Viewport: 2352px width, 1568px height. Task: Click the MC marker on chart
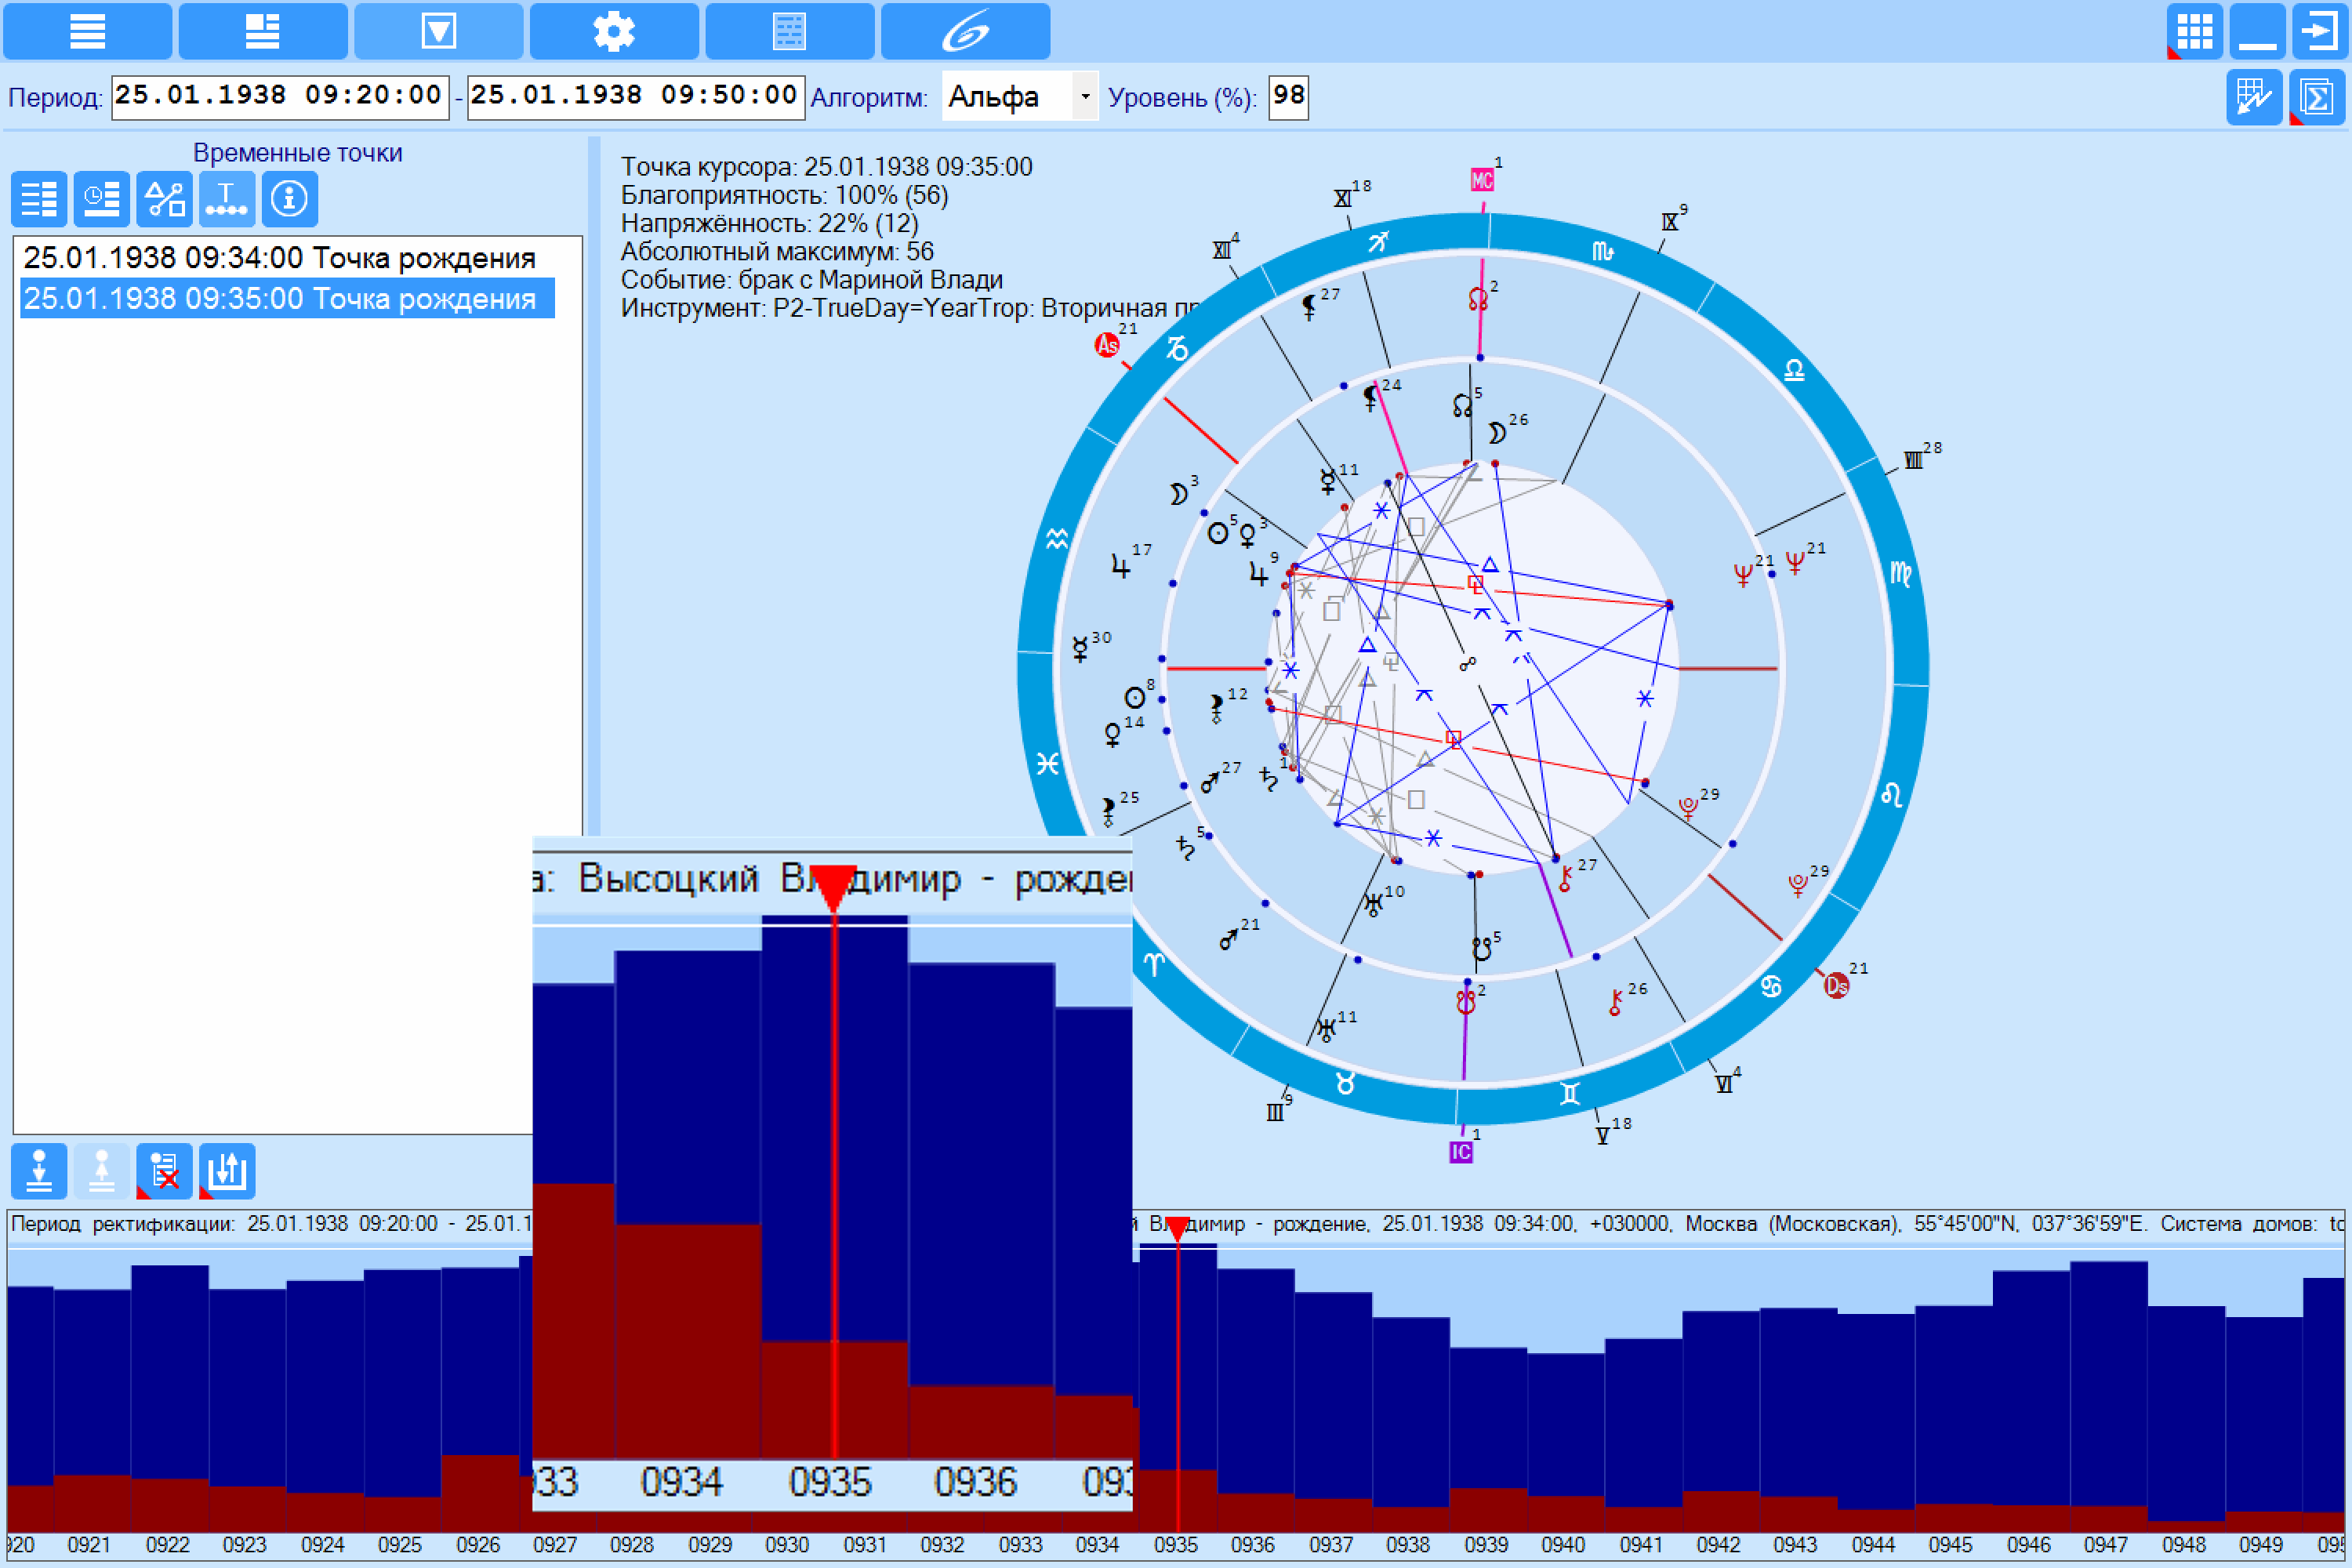(1482, 180)
